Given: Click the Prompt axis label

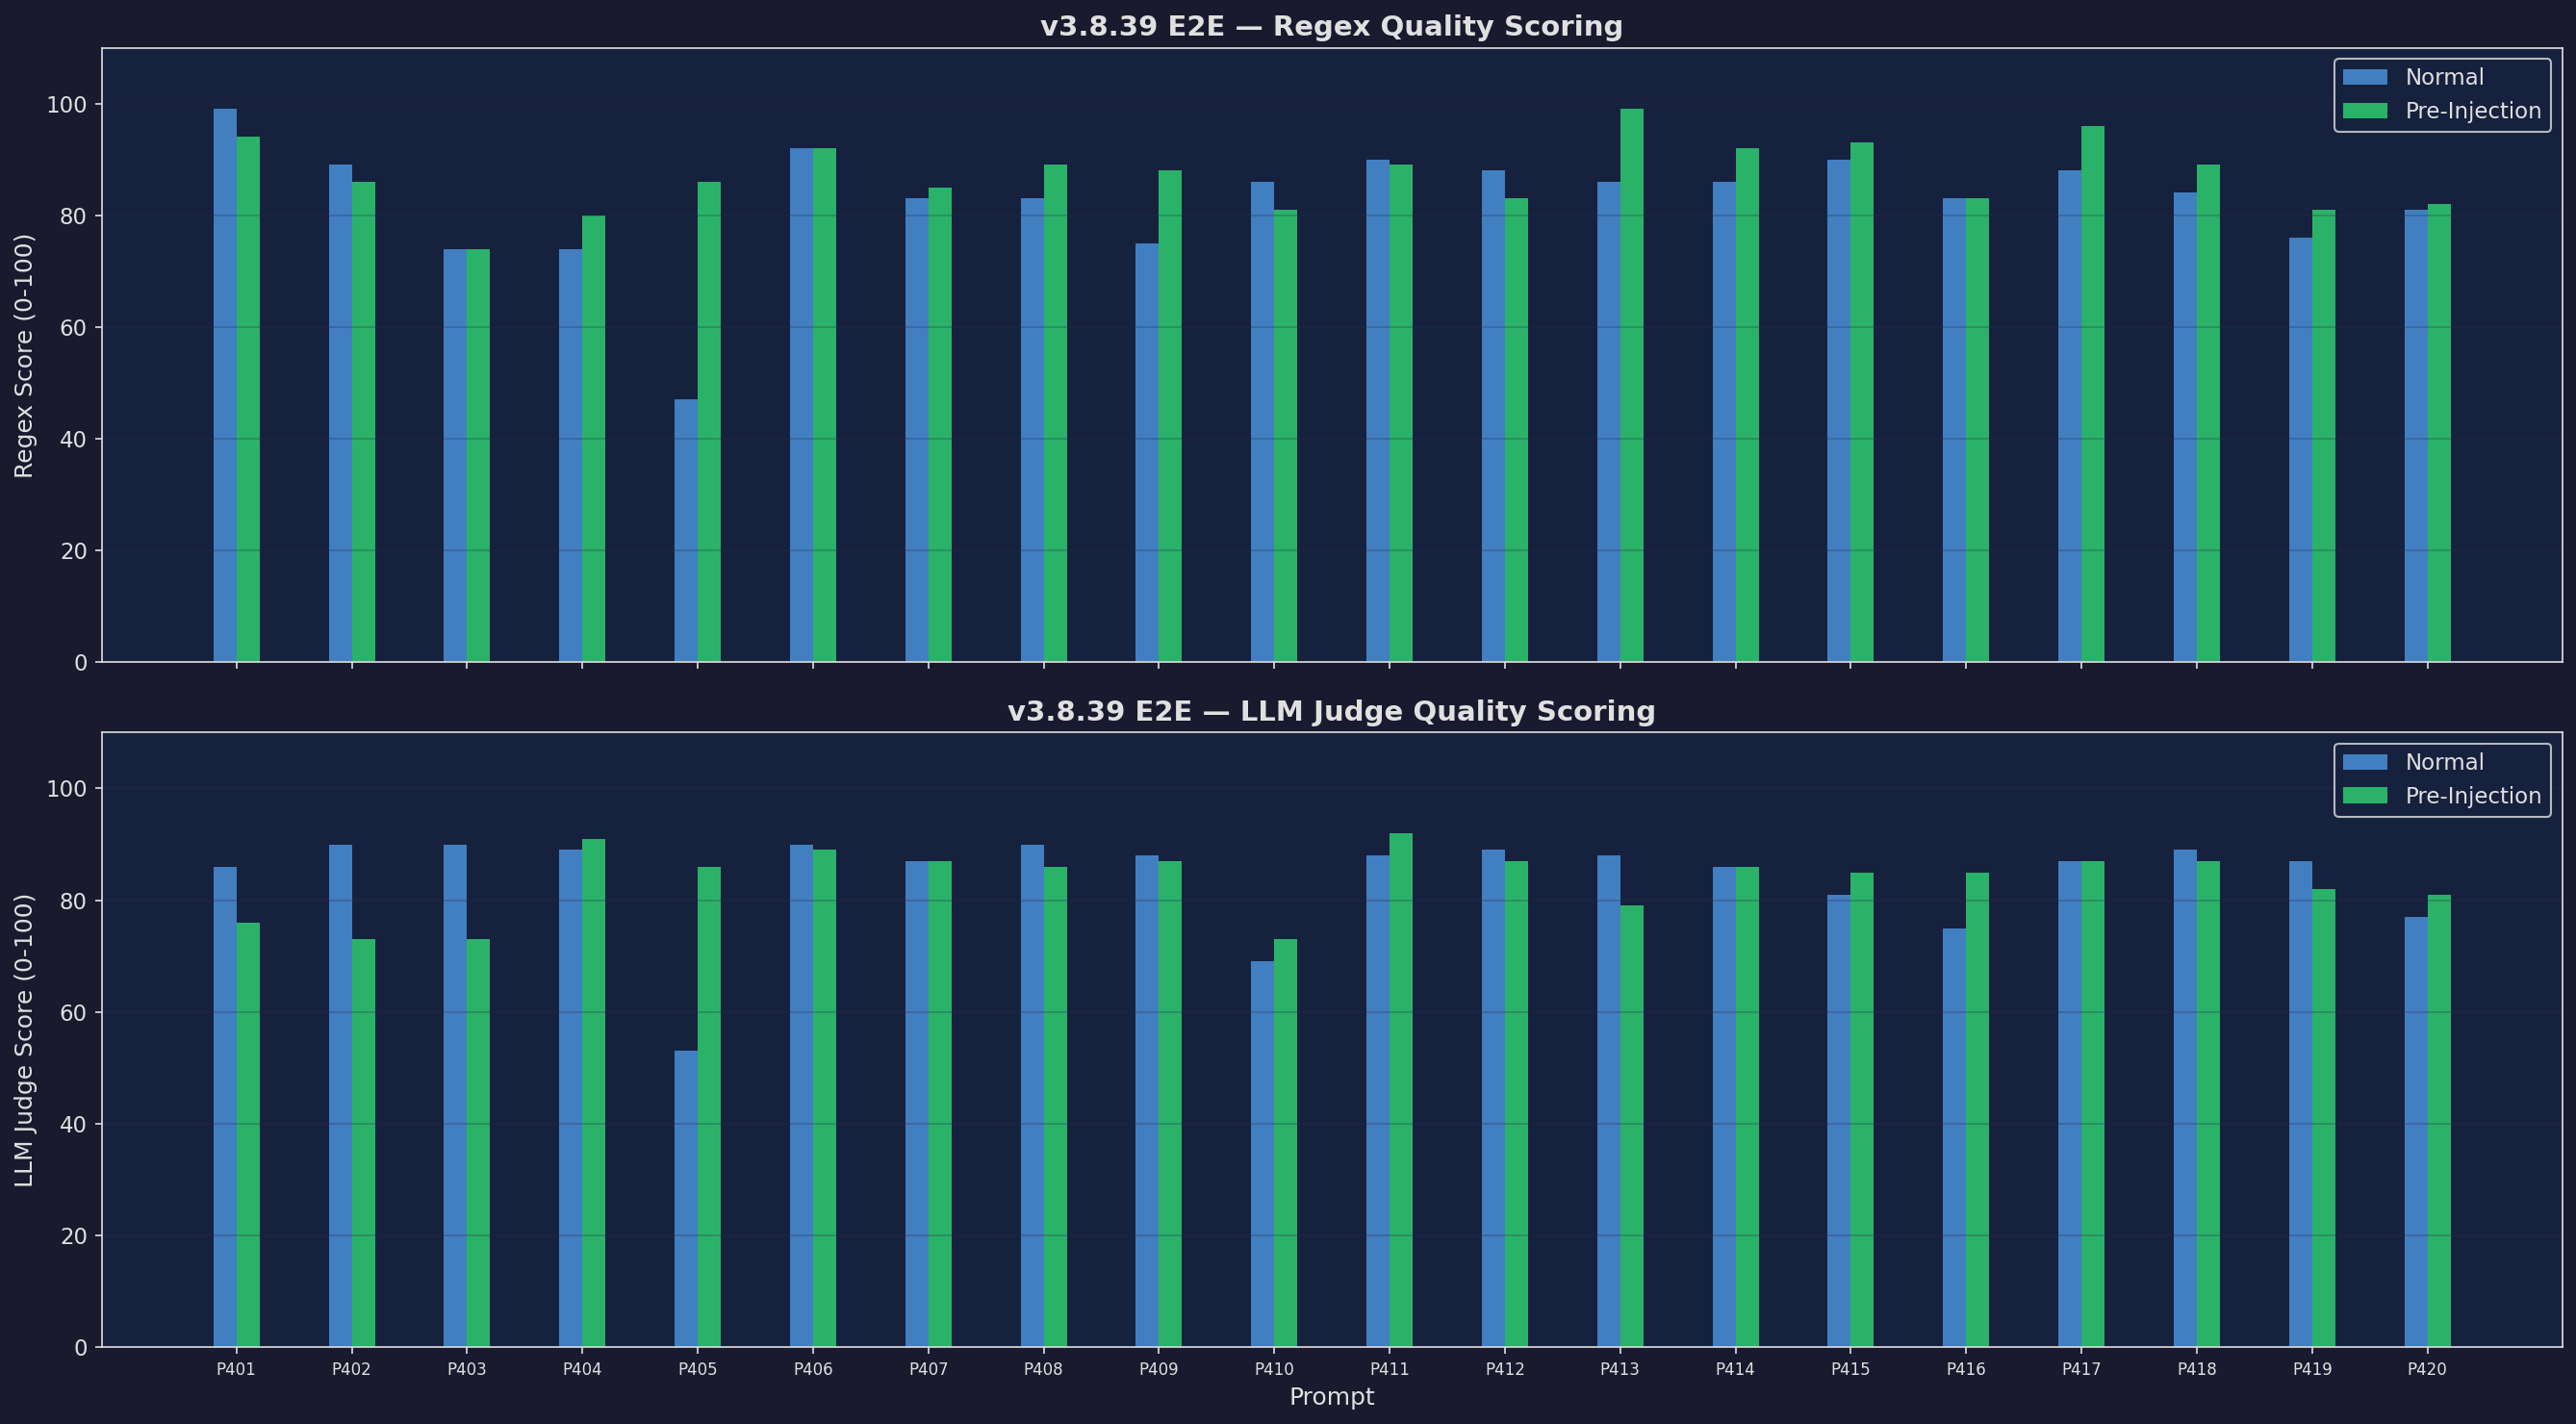Looking at the screenshot, I should [1333, 1397].
